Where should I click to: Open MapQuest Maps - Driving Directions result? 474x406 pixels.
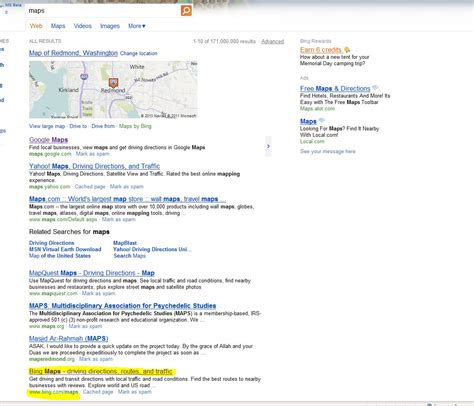[92, 273]
